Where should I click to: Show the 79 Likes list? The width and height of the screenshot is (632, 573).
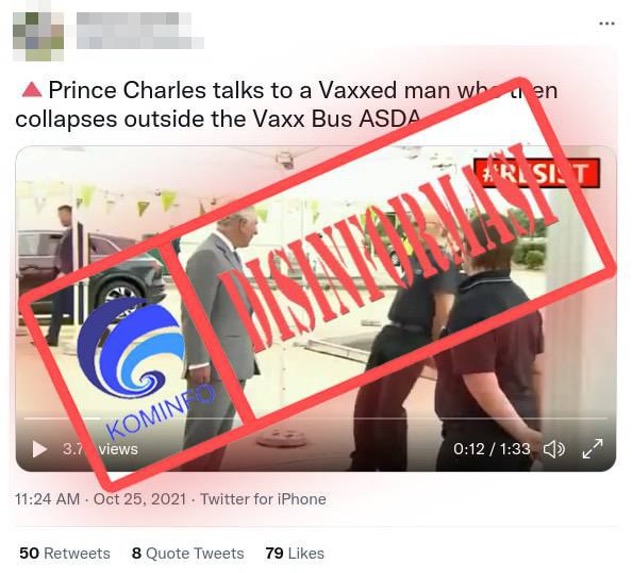click(295, 553)
